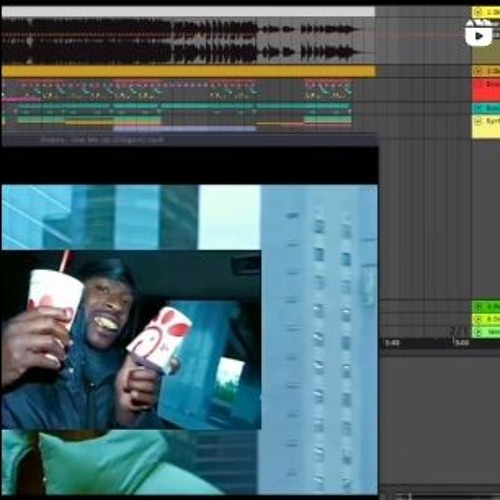Unfold the lime yellow-green track header
Image resolution: width=500 pixels, height=500 pixels.
478,319
